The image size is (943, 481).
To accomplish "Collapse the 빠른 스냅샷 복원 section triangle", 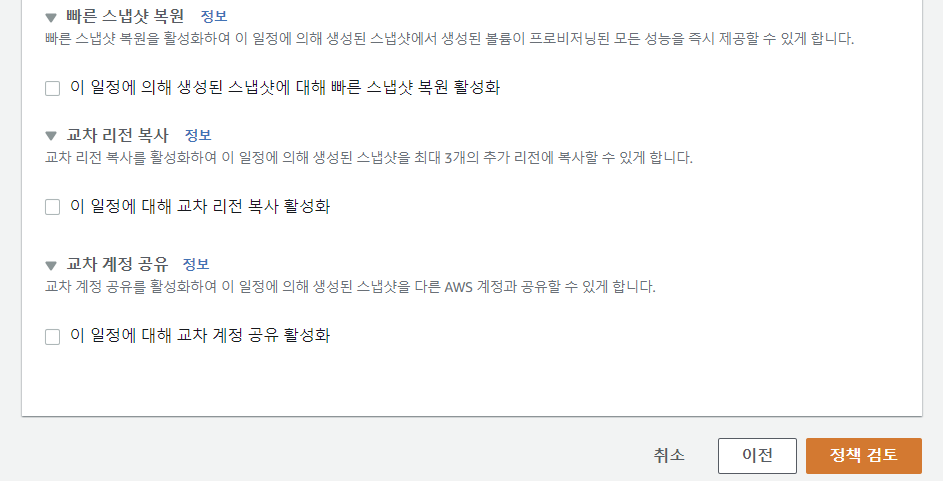I will (51, 17).
